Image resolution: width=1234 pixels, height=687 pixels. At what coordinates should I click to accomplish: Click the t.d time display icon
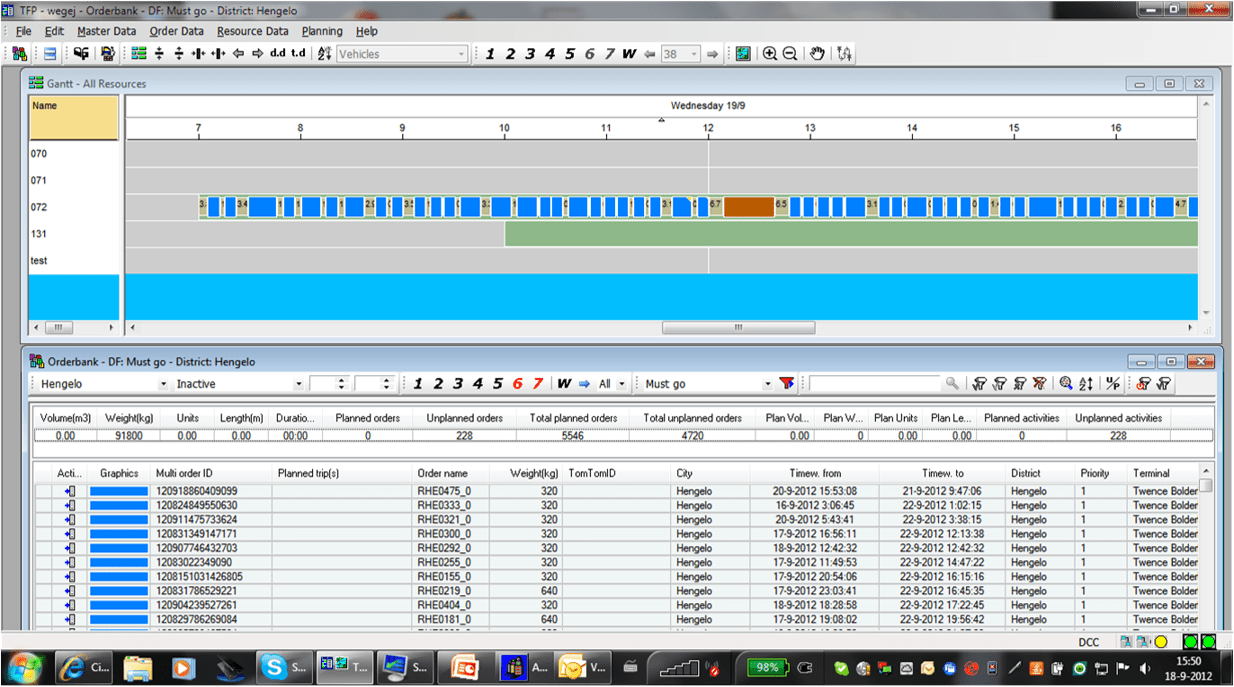[298, 53]
